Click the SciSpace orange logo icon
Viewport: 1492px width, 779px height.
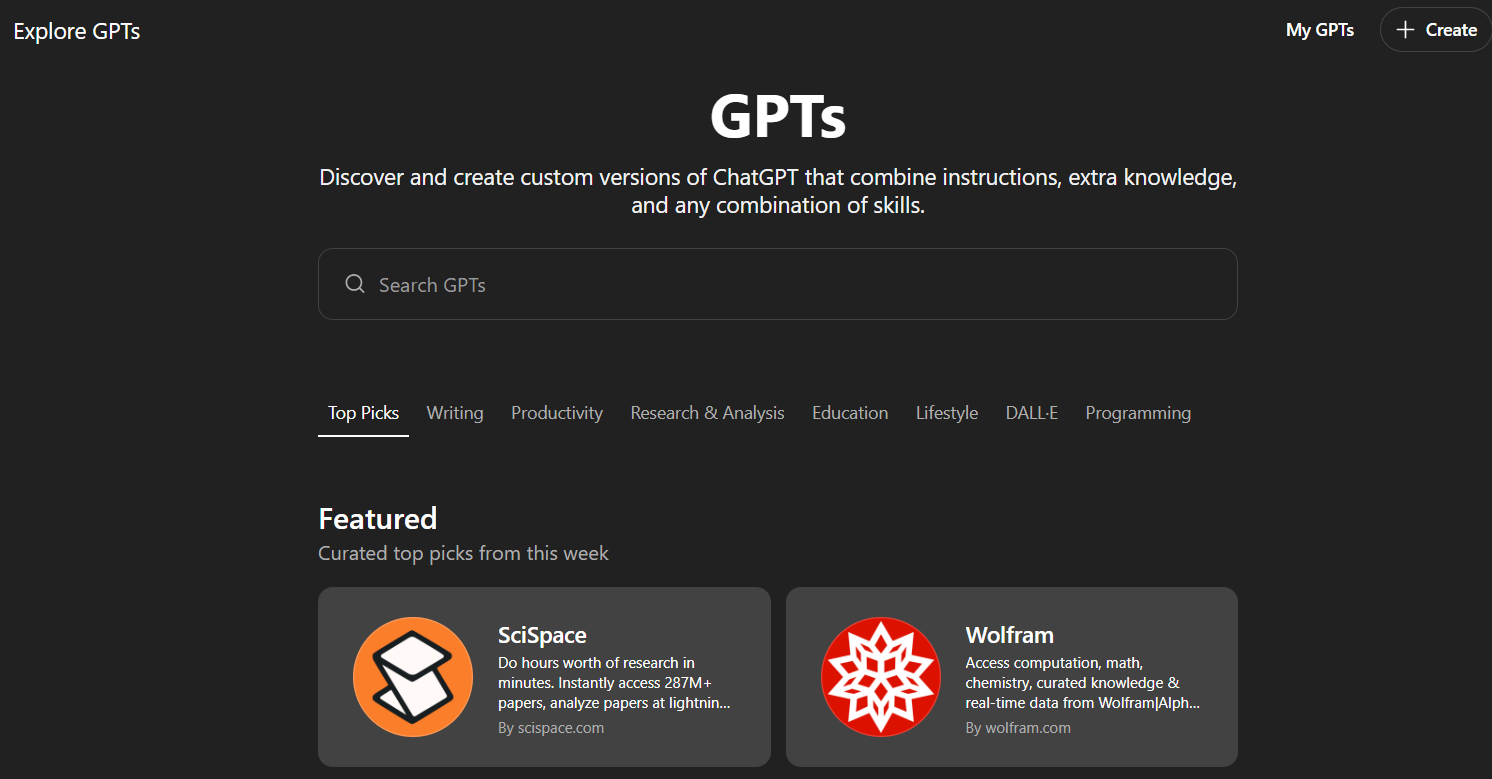coord(412,677)
